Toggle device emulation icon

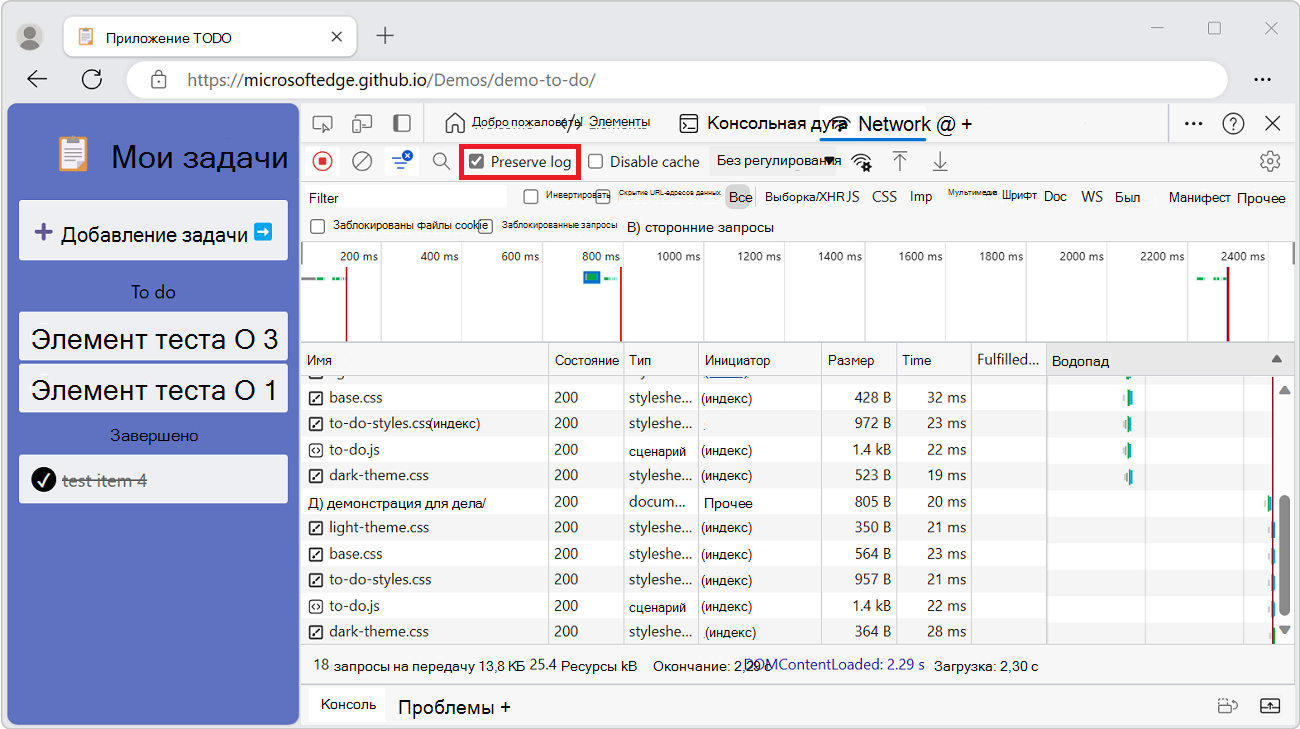[x=362, y=124]
